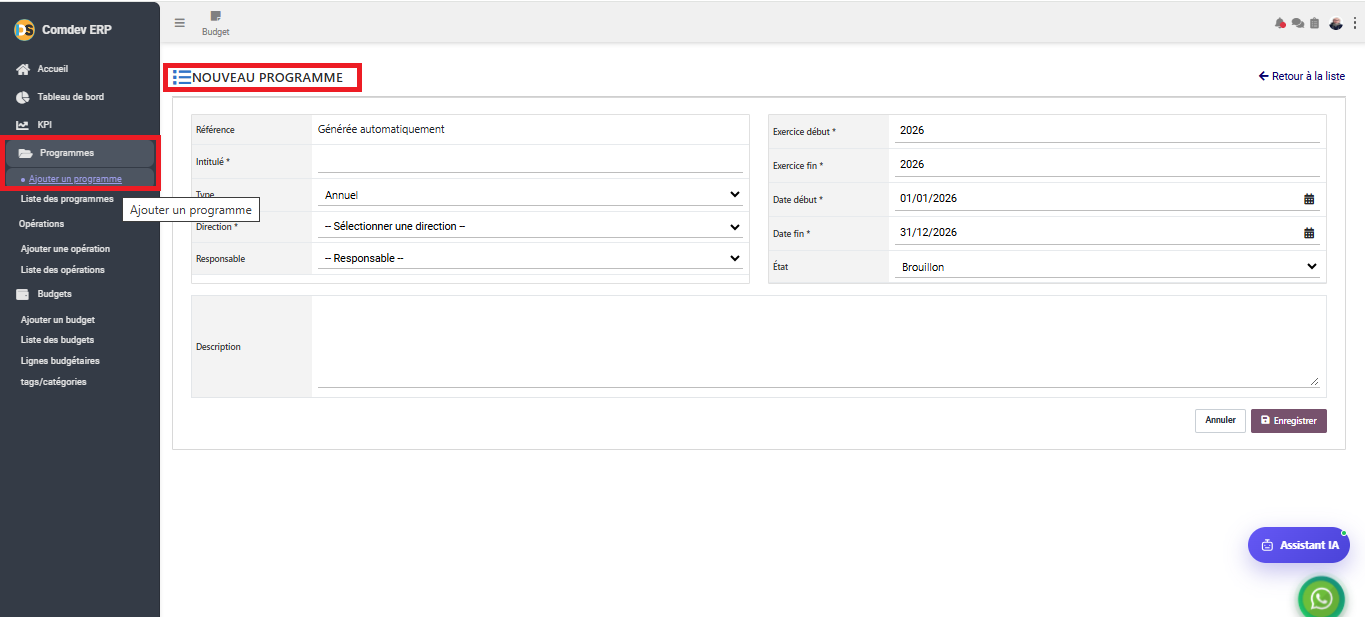Select Budgets in the sidebar

[x=55, y=294]
